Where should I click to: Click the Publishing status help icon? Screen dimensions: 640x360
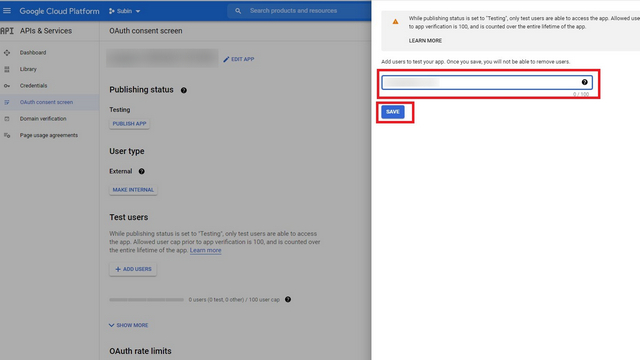(x=184, y=90)
